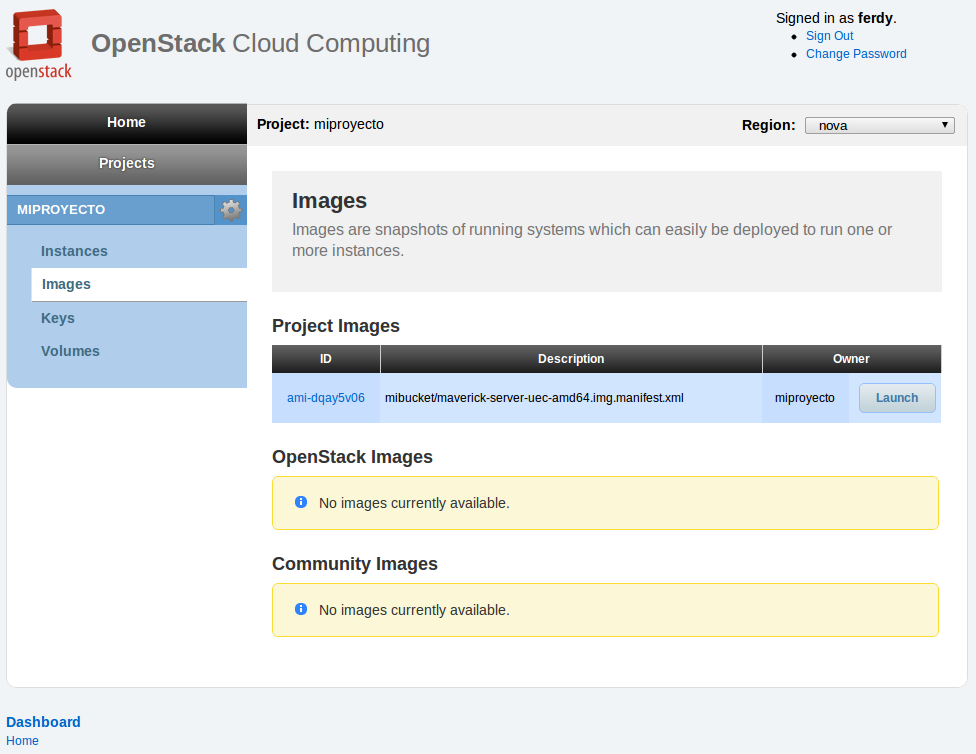The image size is (976, 754).
Task: Select Images in the sidebar
Action: pos(139,285)
